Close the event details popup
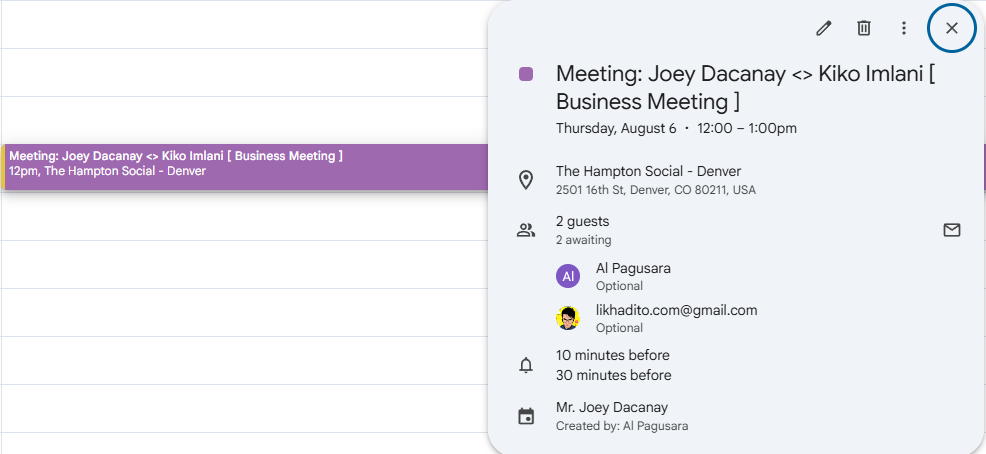Image resolution: width=986 pixels, height=454 pixels. [952, 28]
